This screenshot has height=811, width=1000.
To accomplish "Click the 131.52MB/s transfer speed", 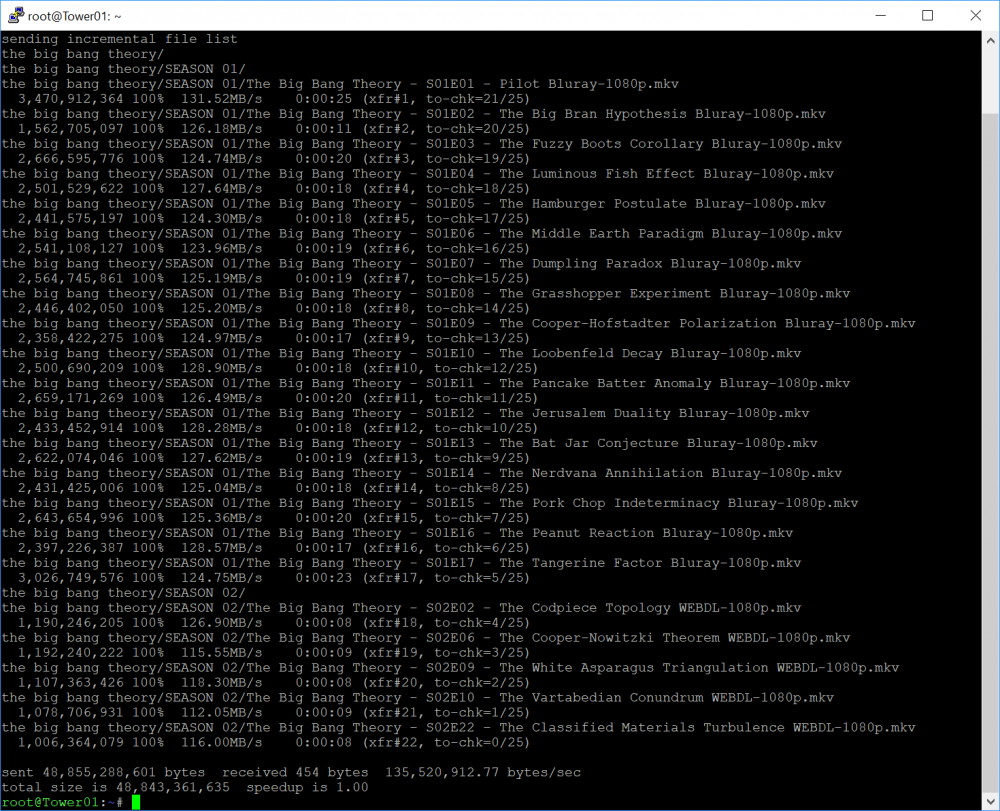I will [x=221, y=99].
